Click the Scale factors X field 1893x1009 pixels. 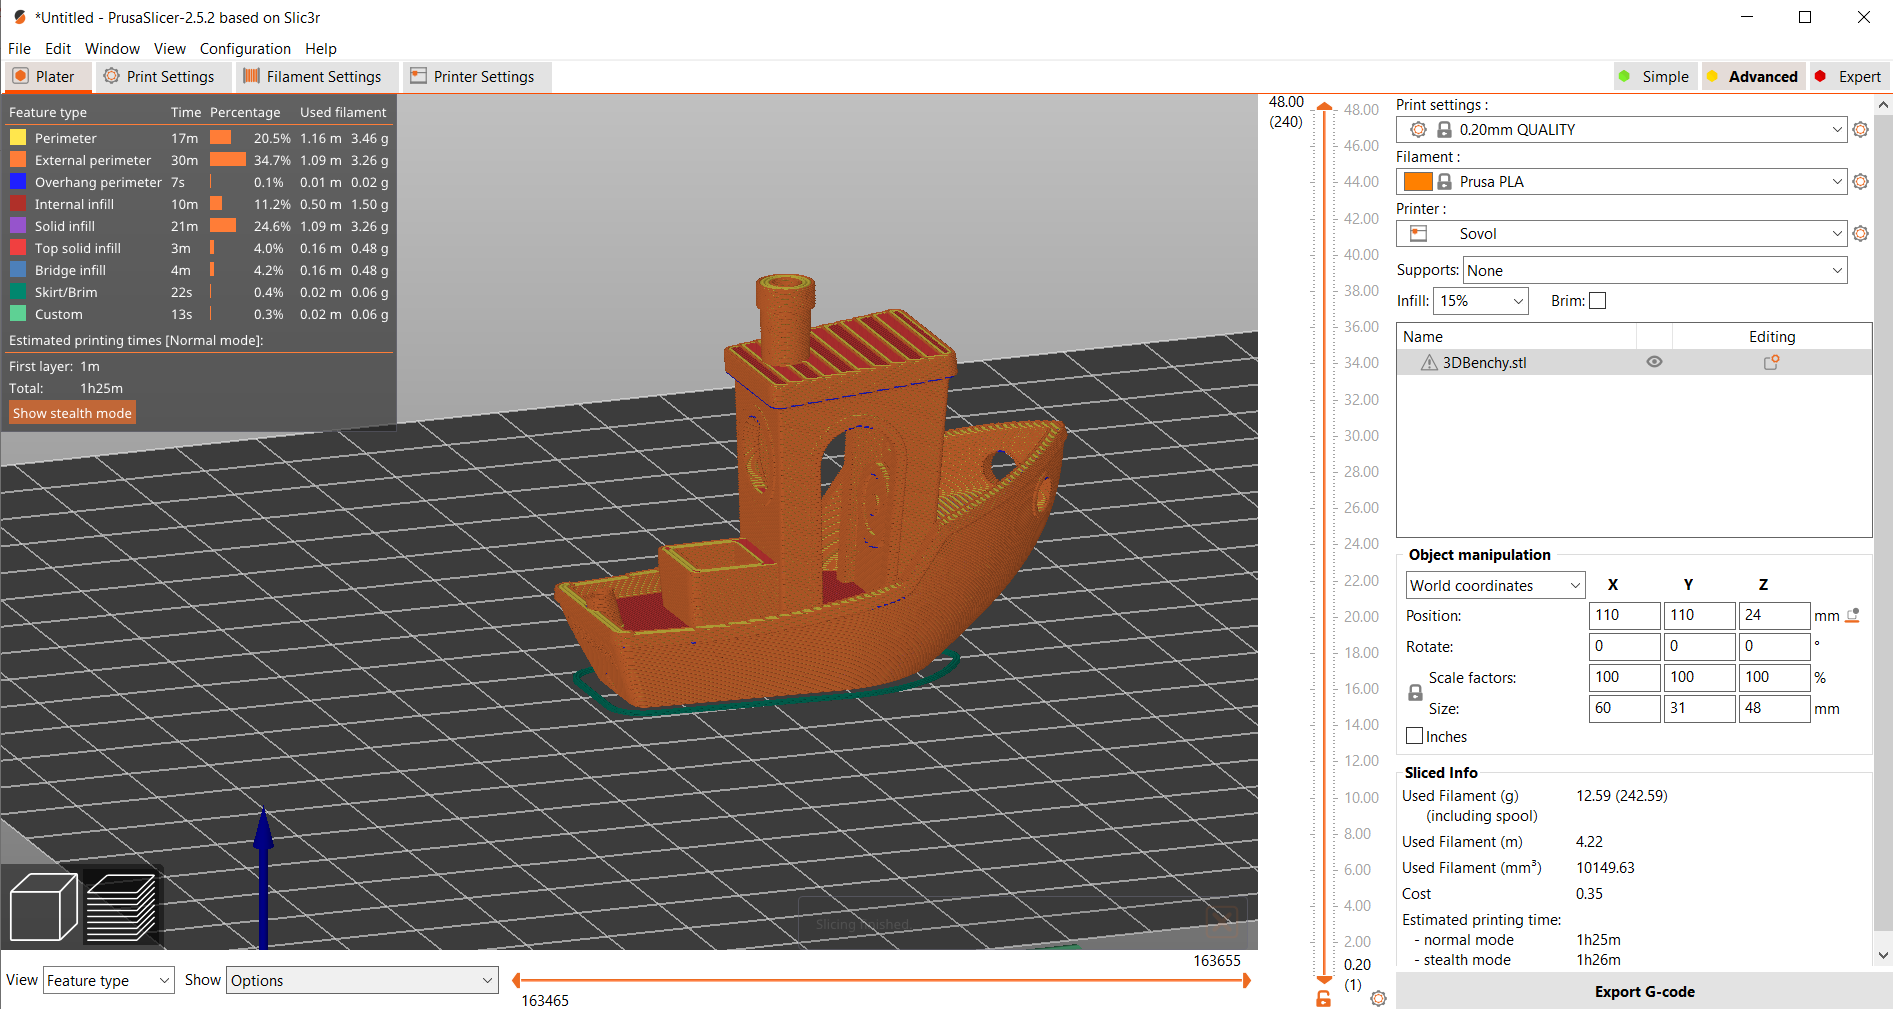pos(1624,678)
